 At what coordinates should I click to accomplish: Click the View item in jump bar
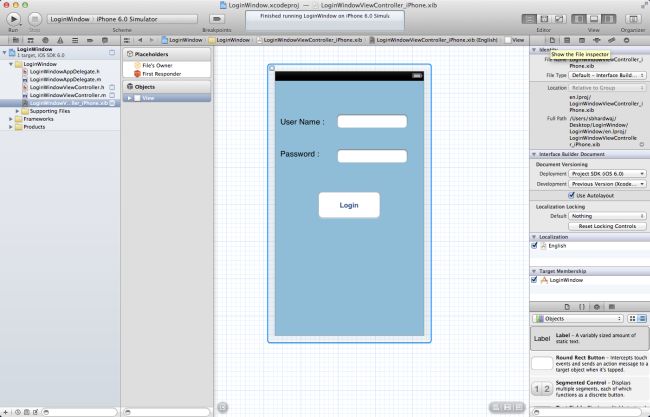coord(515,40)
